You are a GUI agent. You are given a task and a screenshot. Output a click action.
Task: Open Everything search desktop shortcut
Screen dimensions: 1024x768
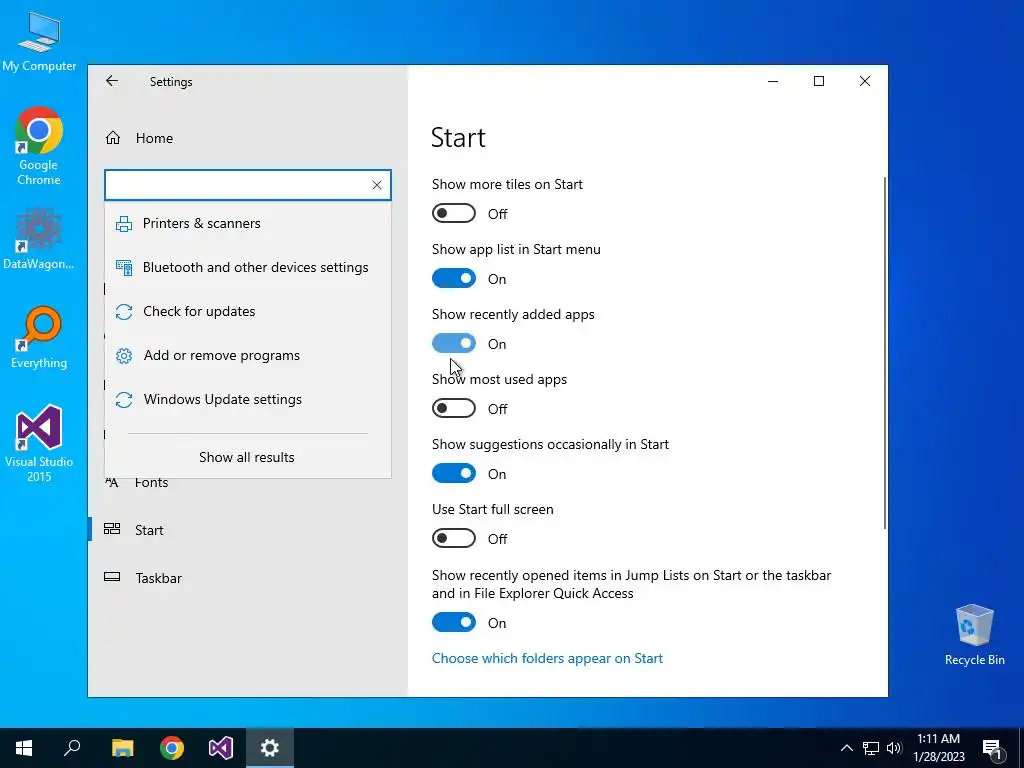pyautogui.click(x=39, y=338)
